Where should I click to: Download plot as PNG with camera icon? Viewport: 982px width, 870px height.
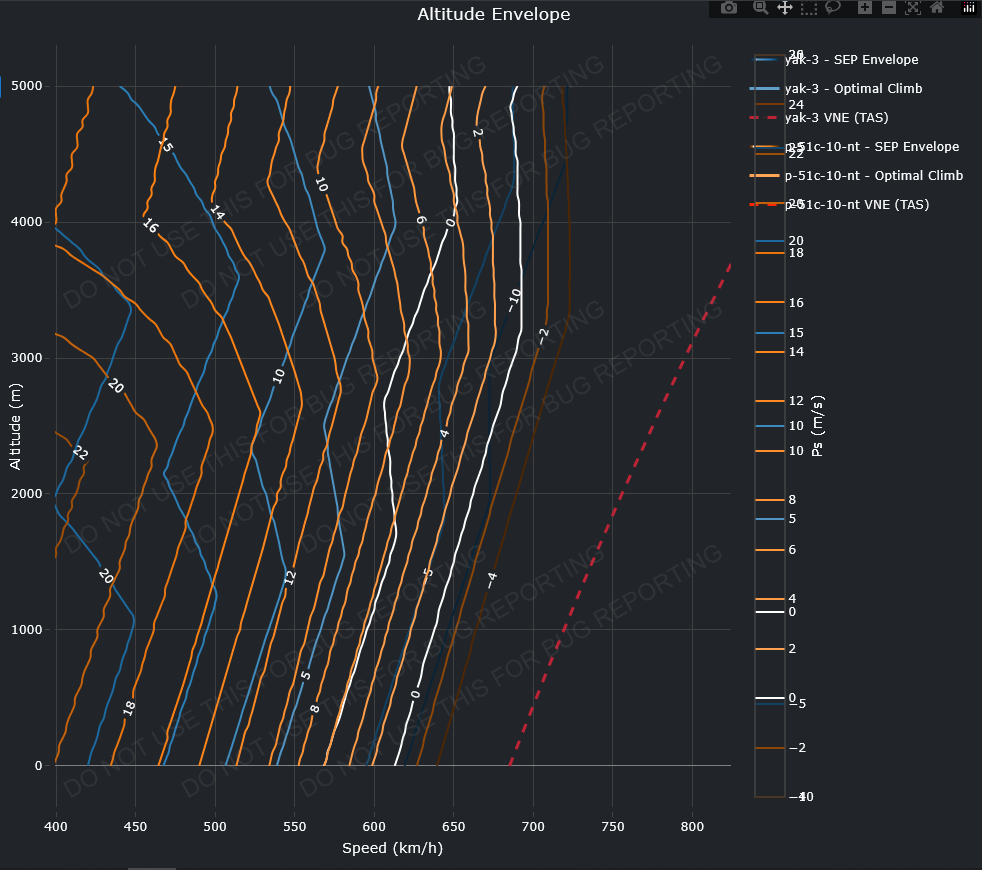point(729,8)
